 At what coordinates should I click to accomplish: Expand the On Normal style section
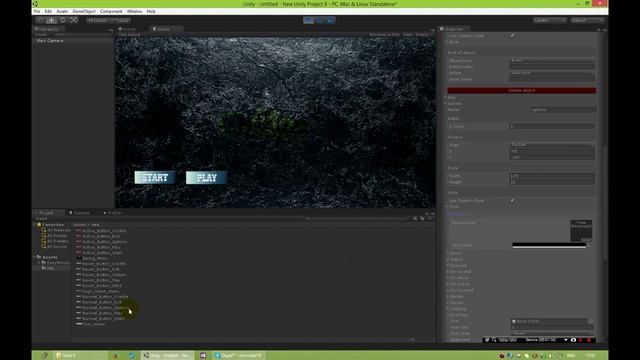click(460, 272)
